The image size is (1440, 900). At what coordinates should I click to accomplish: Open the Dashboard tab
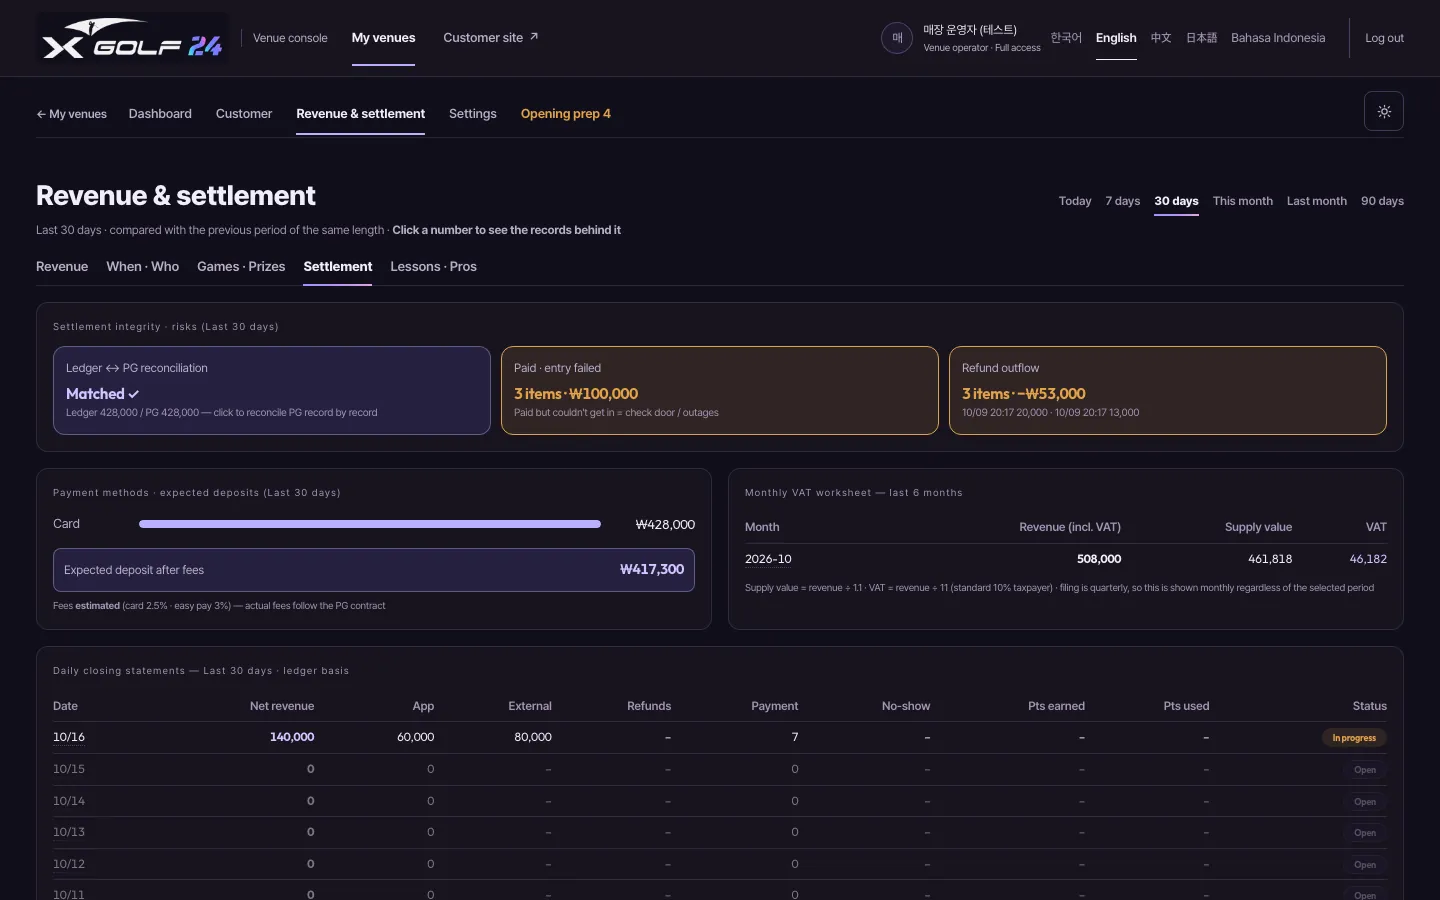click(x=160, y=114)
